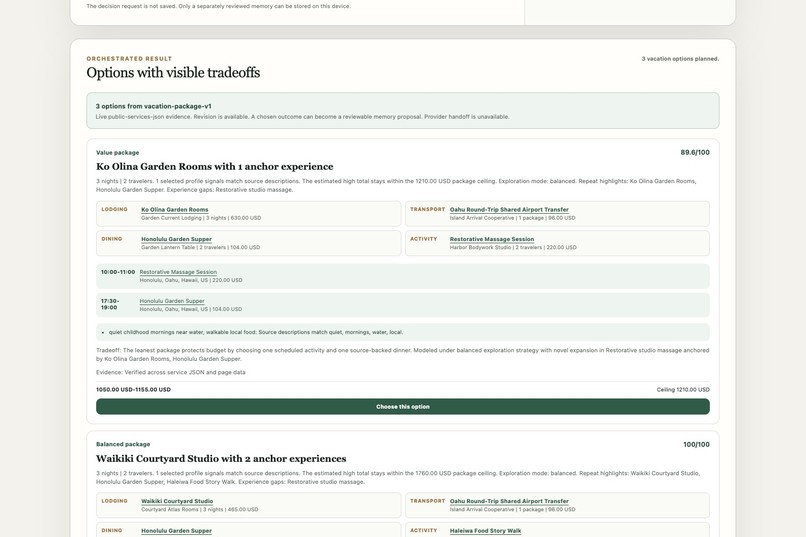Click the LODGING label in Value package
Screen dimensions: 806x537
114,209
